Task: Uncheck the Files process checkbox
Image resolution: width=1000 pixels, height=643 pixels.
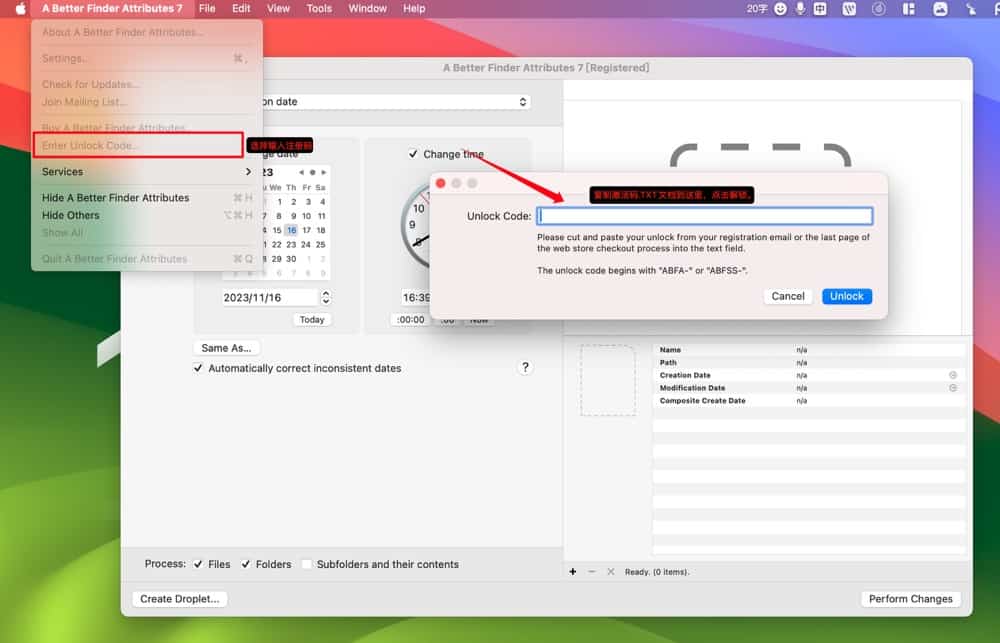Action: [199, 564]
